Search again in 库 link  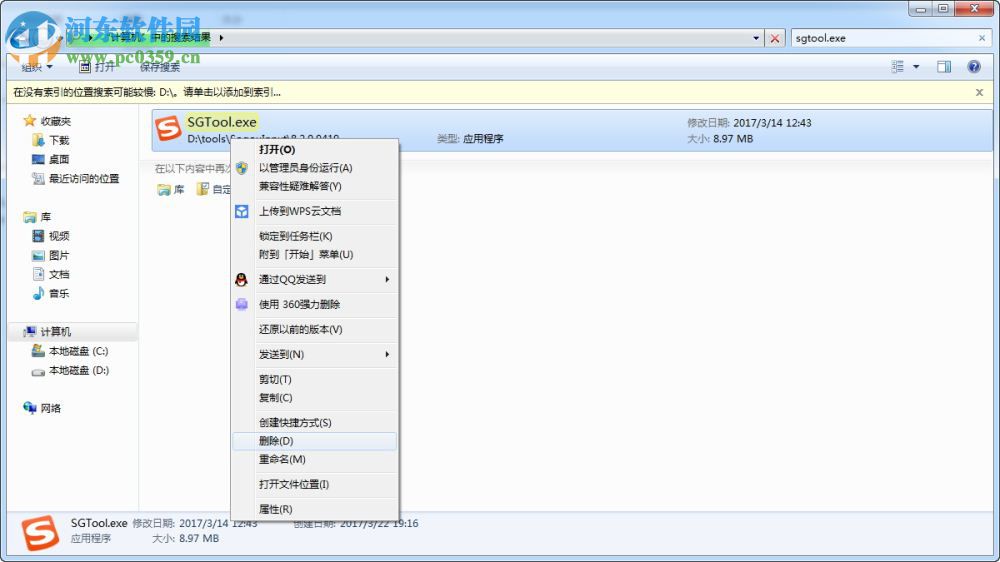click(172, 189)
